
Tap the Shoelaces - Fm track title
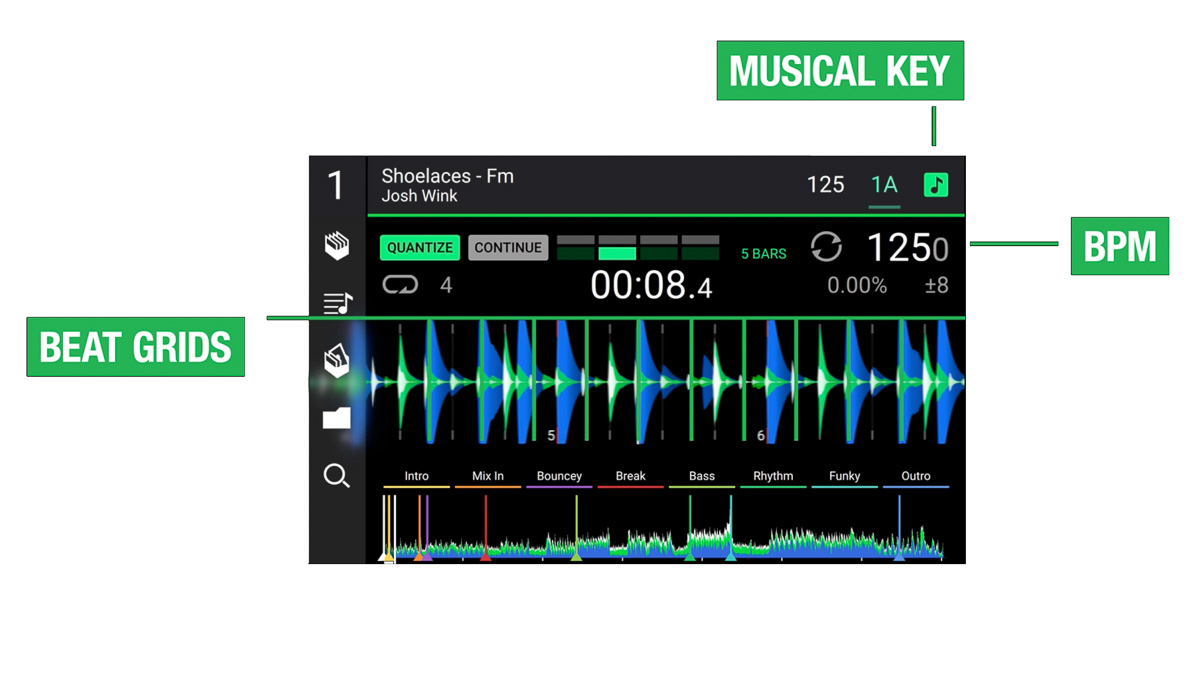click(447, 176)
